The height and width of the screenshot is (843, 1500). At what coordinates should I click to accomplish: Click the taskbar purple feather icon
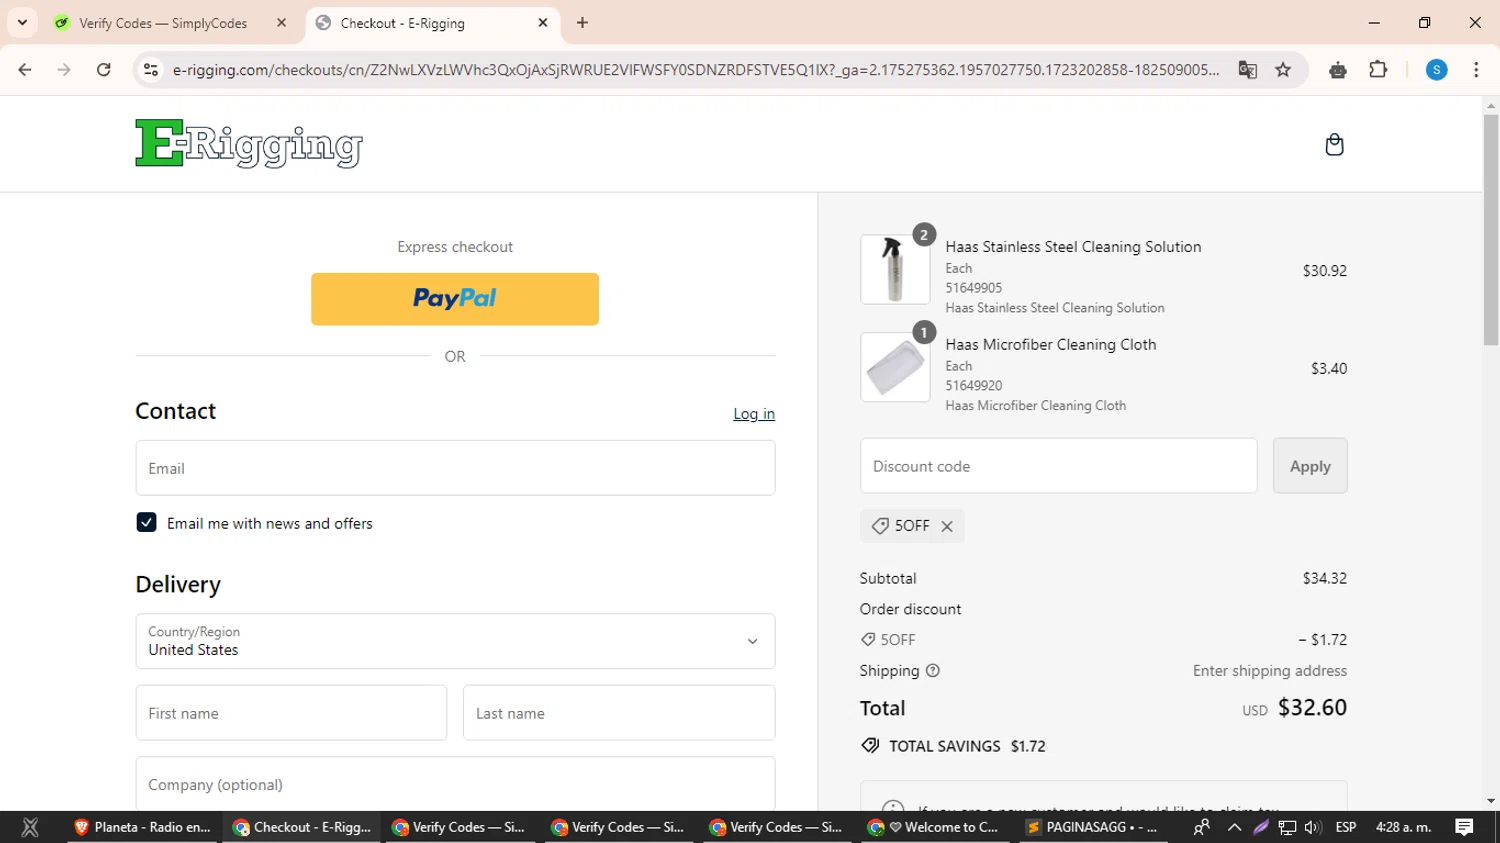(1261, 827)
